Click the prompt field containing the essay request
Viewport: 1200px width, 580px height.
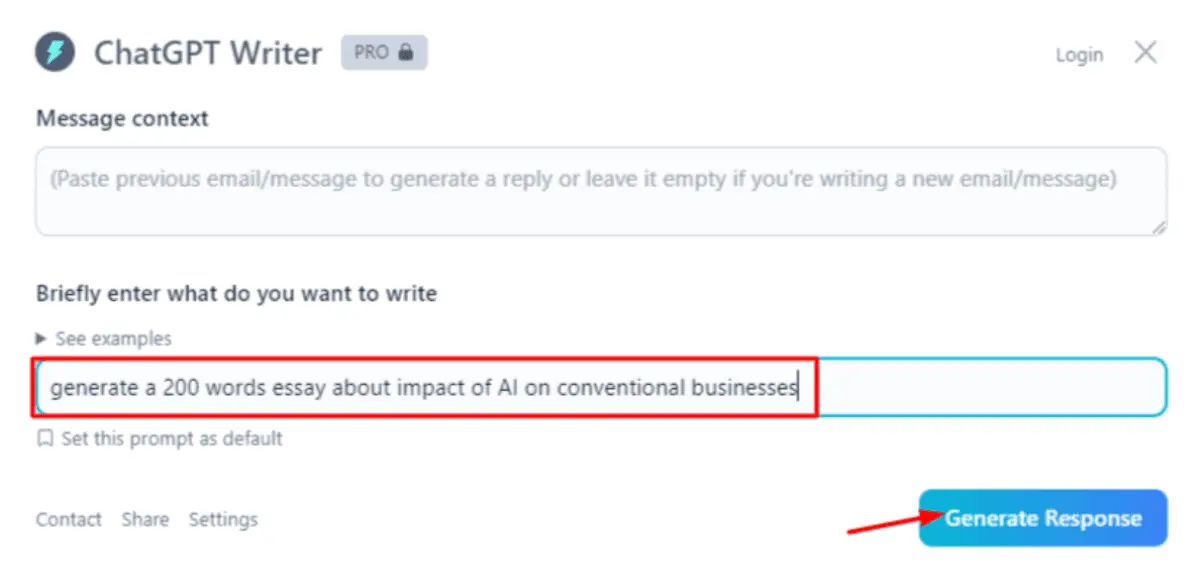tap(601, 387)
